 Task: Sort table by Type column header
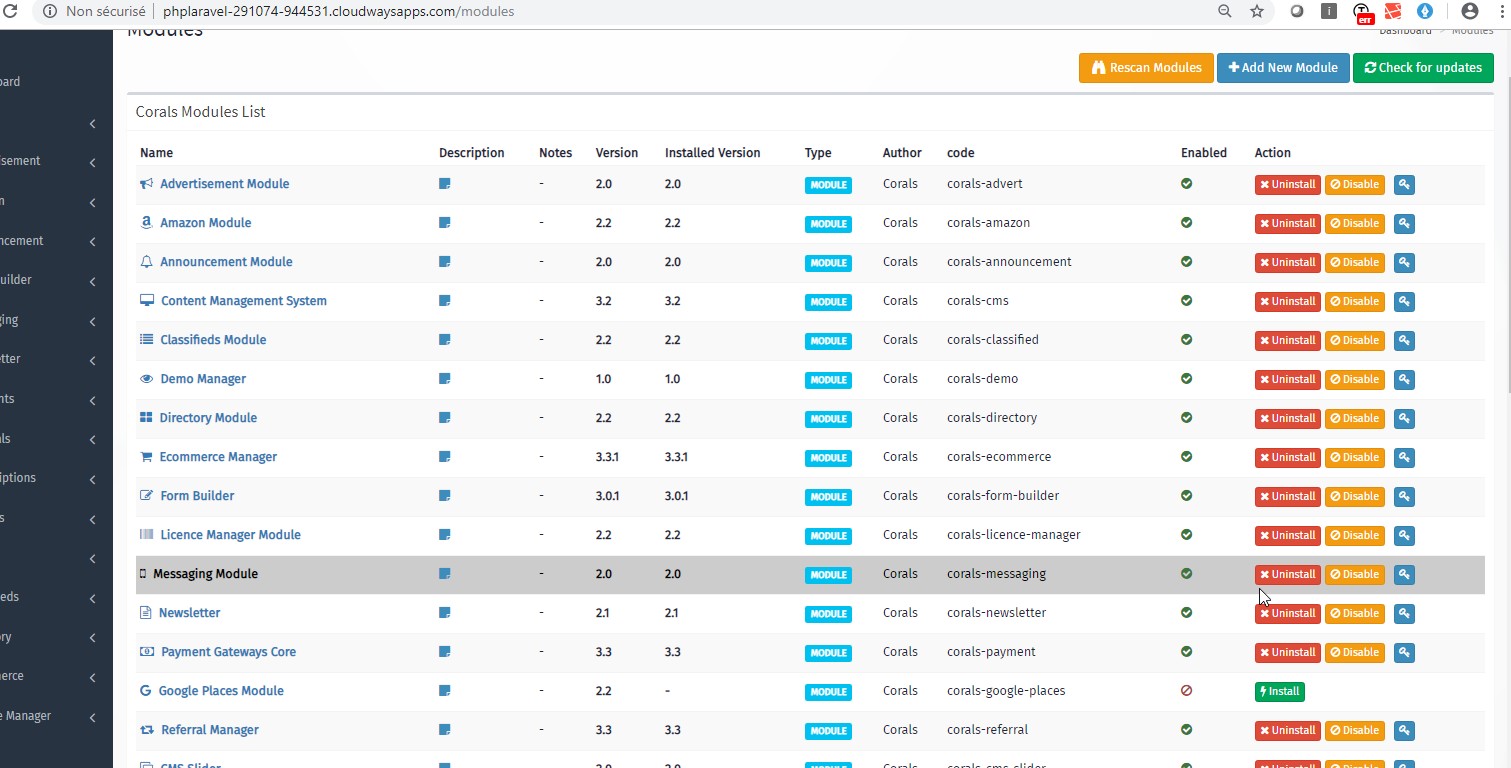click(x=818, y=153)
